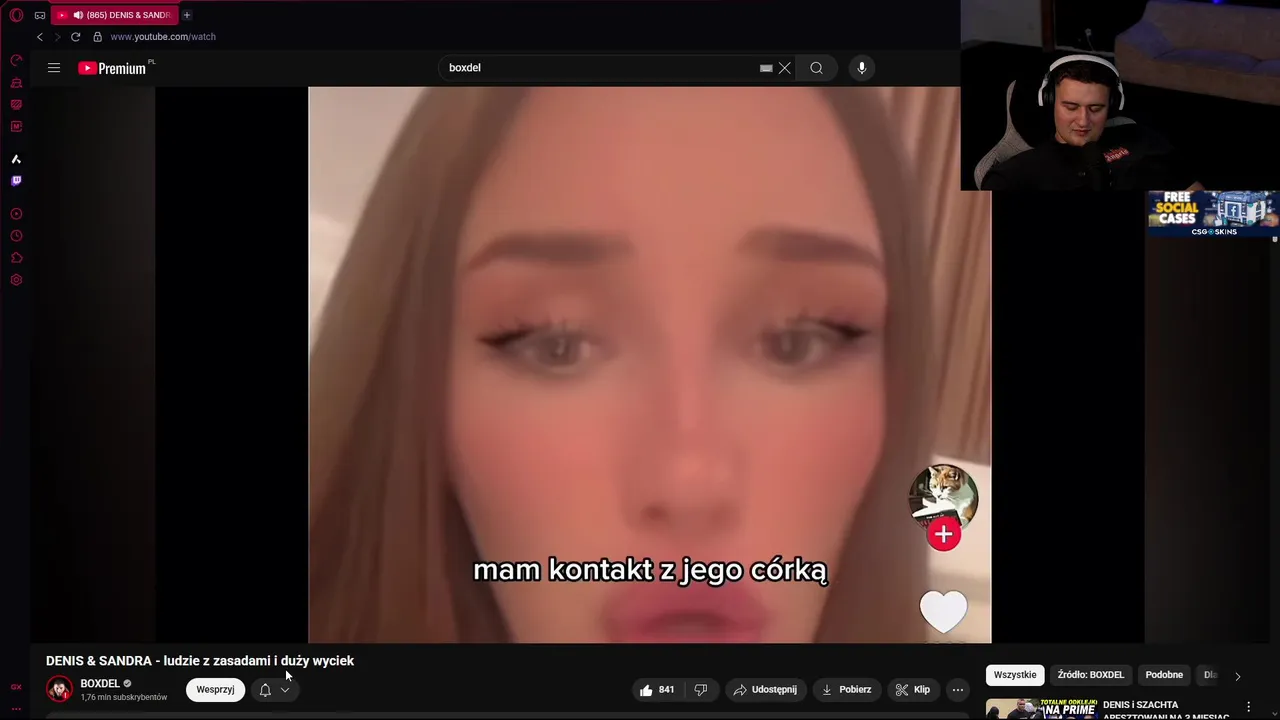Open options for DENIS i SZACHTA video

[x=1248, y=707]
